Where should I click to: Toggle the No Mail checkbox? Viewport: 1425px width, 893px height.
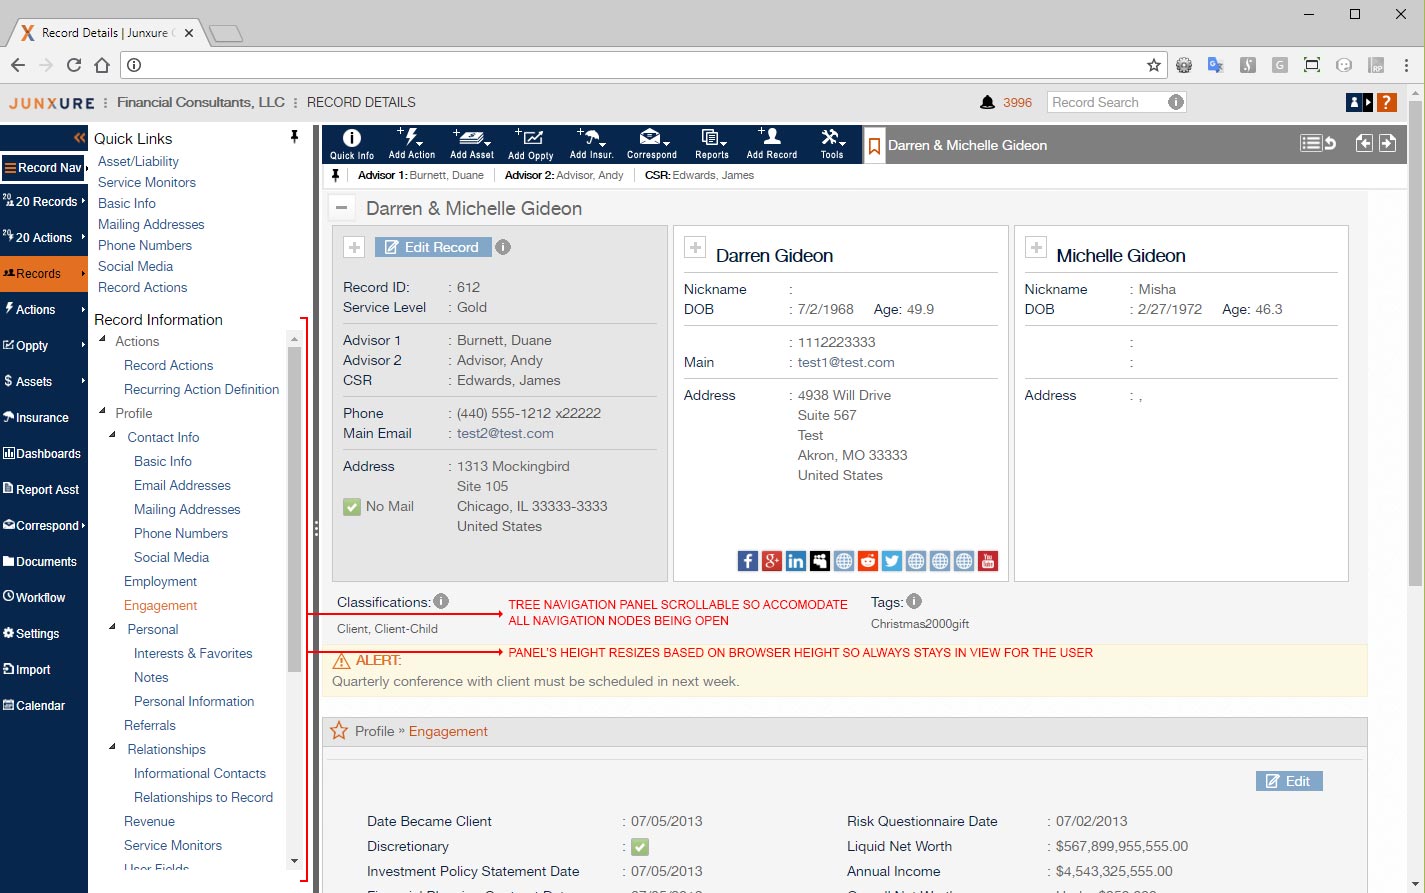352,507
